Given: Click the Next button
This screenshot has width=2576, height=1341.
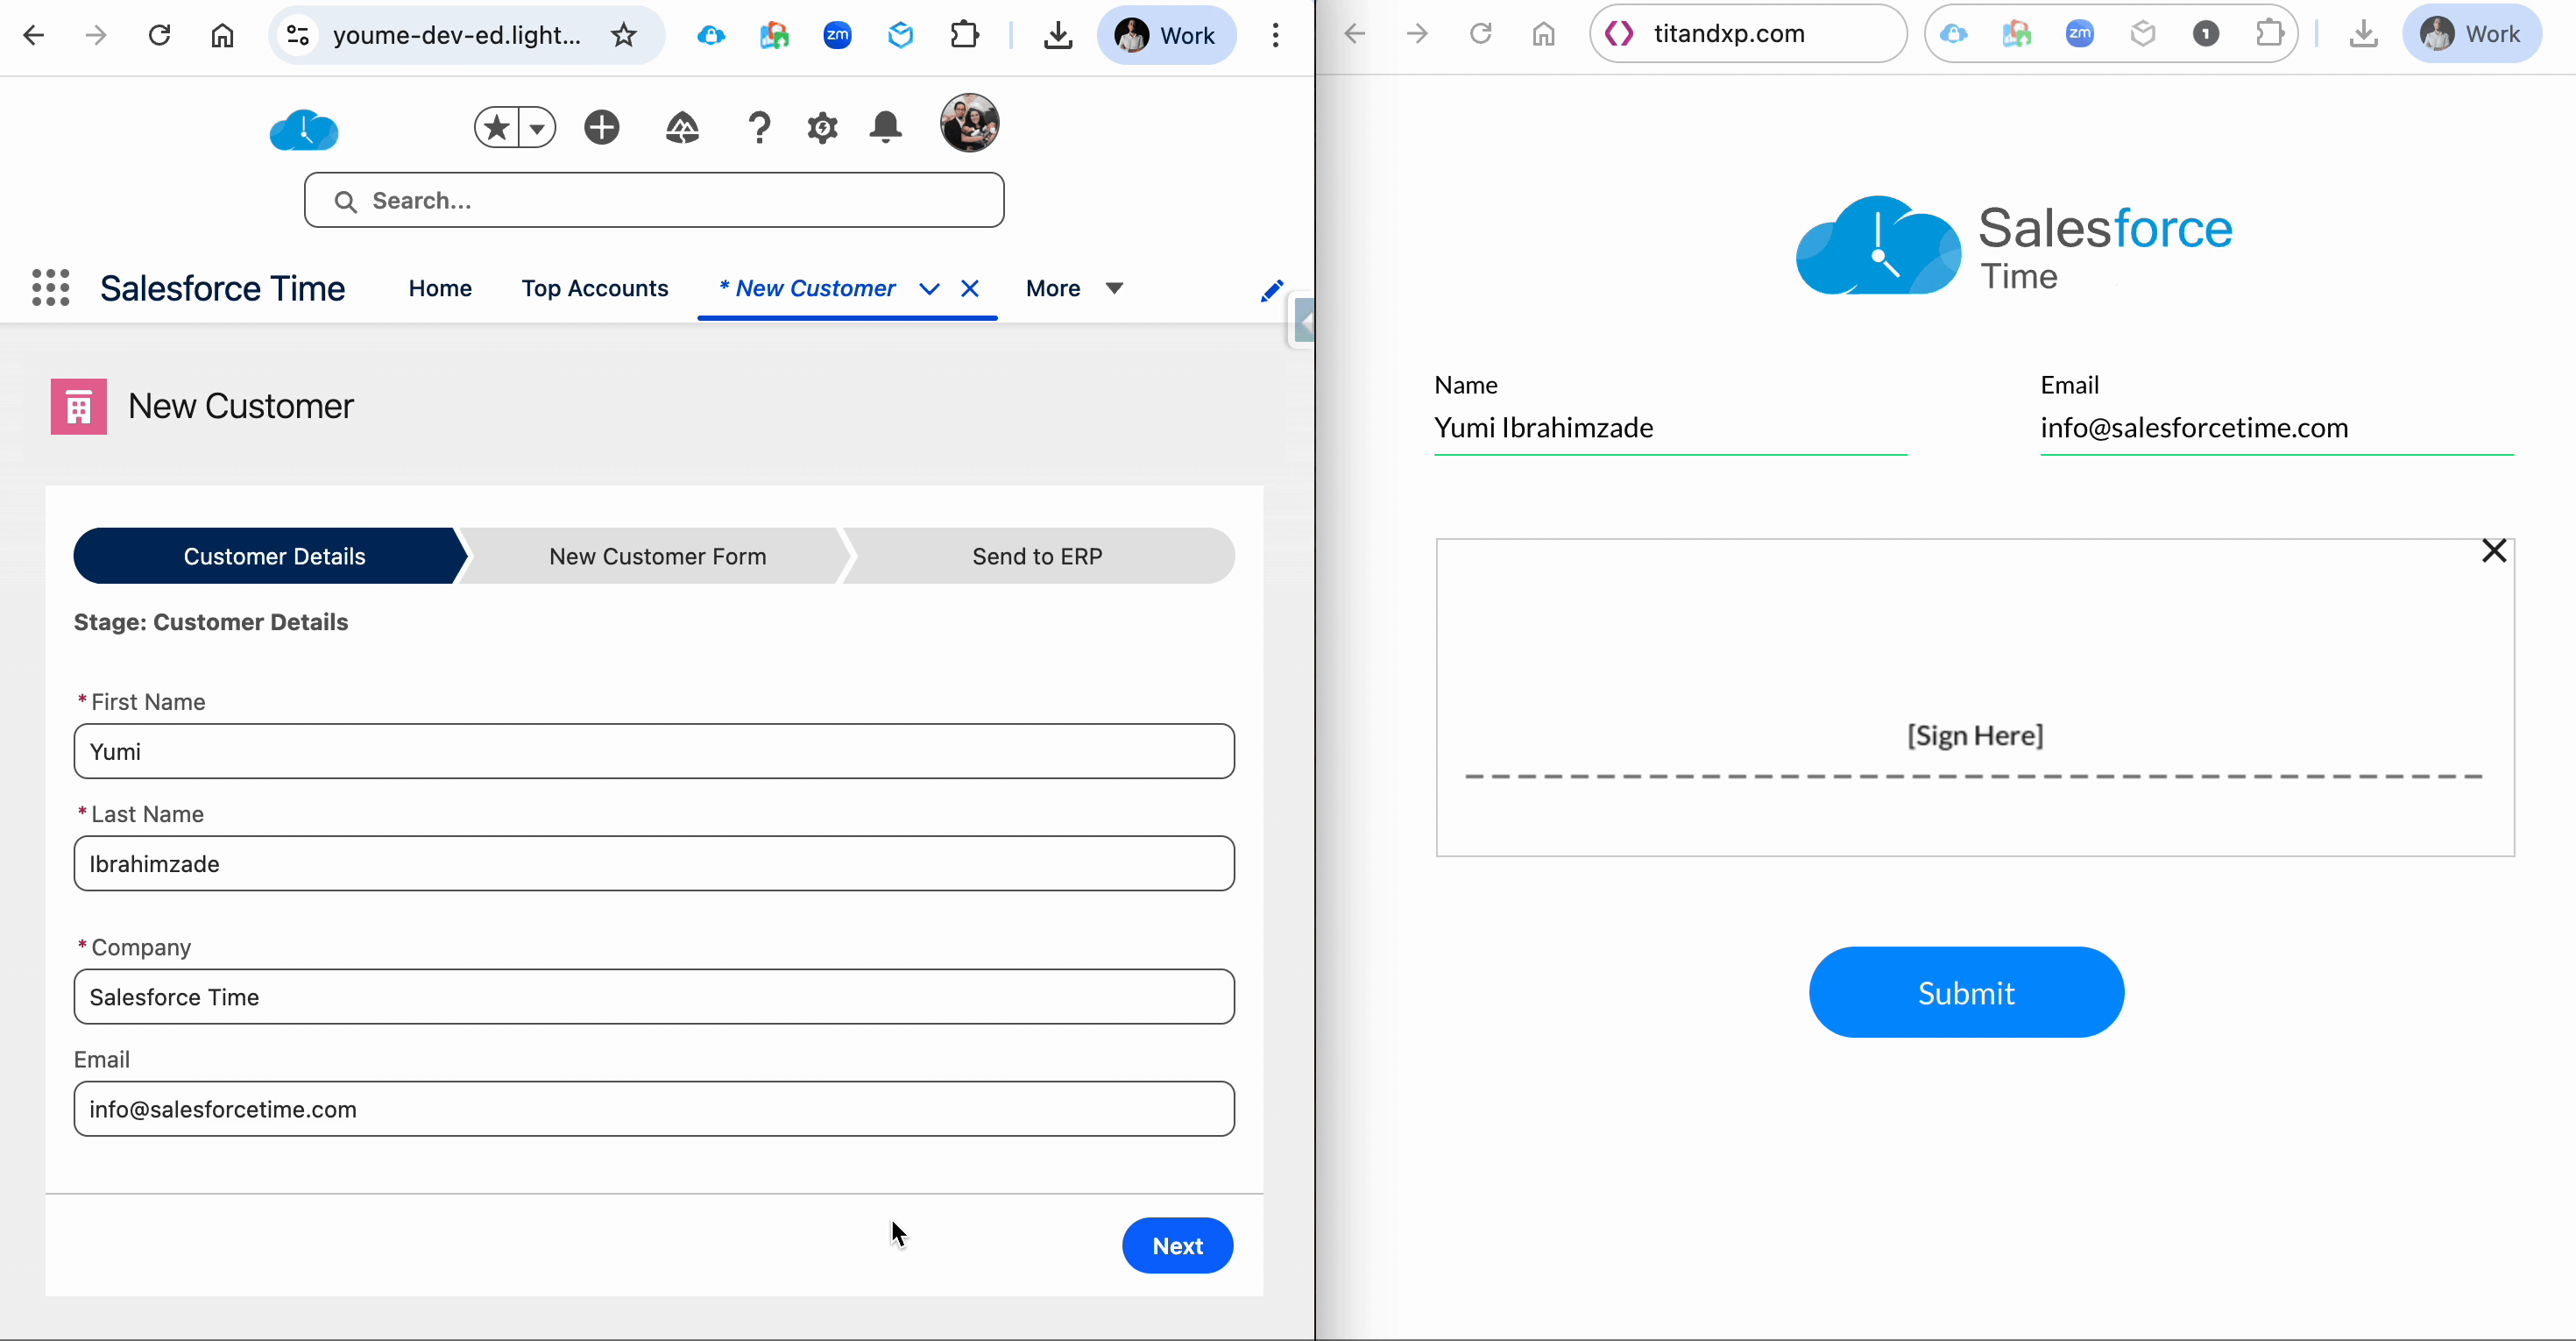Looking at the screenshot, I should point(1177,1245).
